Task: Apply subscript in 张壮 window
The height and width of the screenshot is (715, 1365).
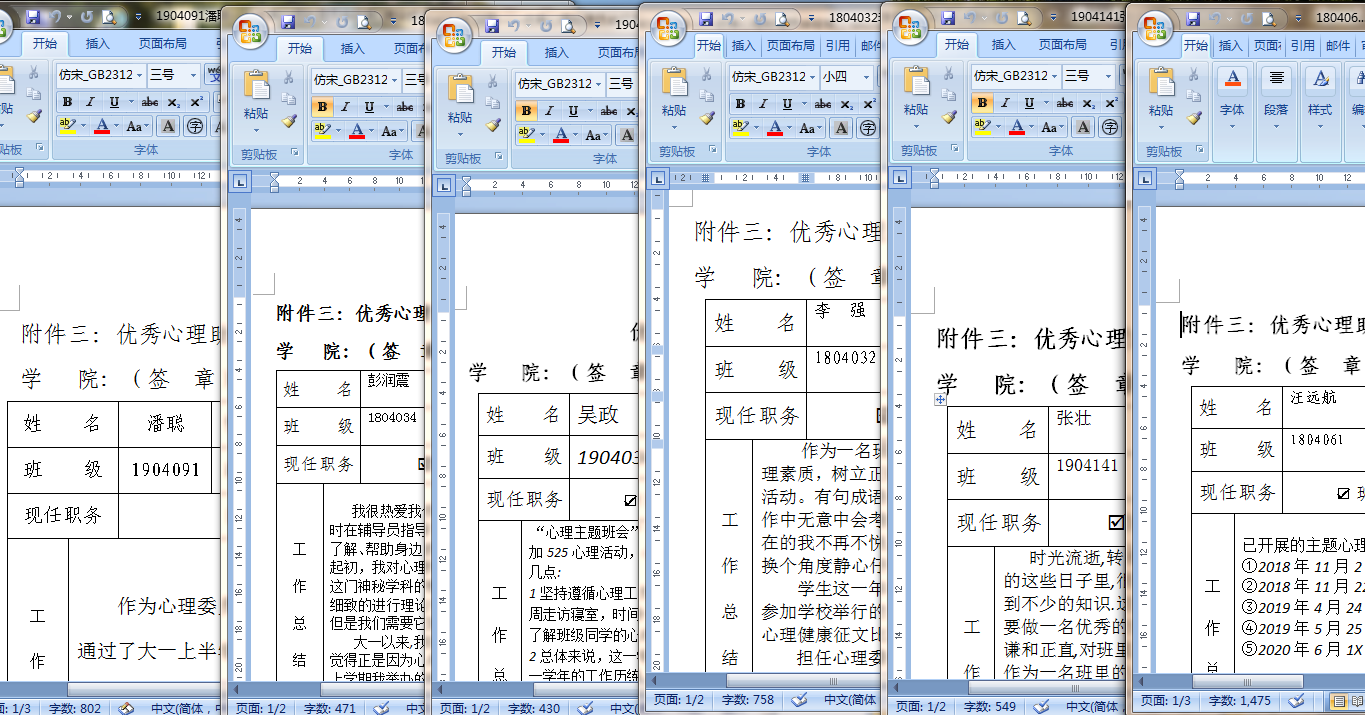Action: click(x=1090, y=102)
